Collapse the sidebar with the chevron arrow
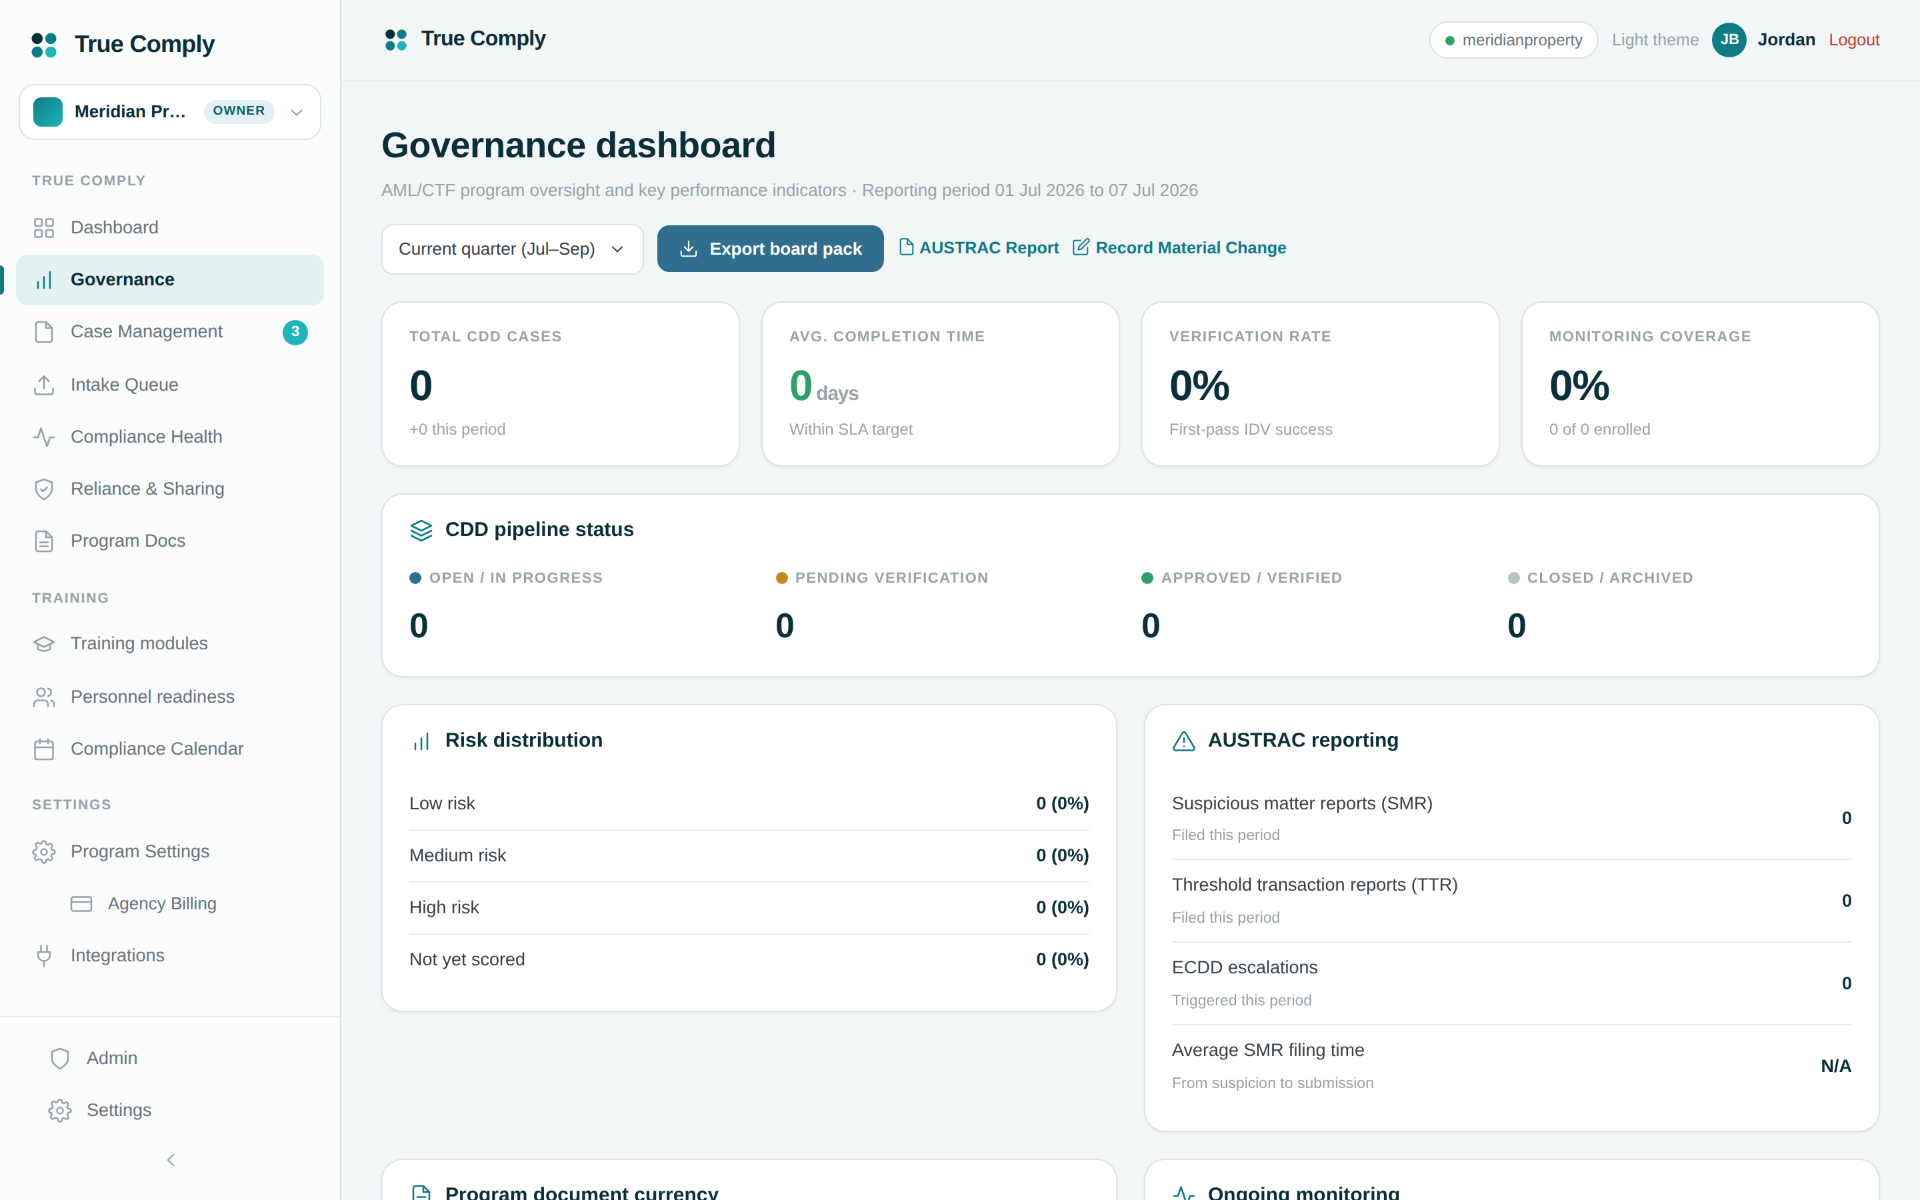Image resolution: width=1920 pixels, height=1200 pixels. 171,1160
